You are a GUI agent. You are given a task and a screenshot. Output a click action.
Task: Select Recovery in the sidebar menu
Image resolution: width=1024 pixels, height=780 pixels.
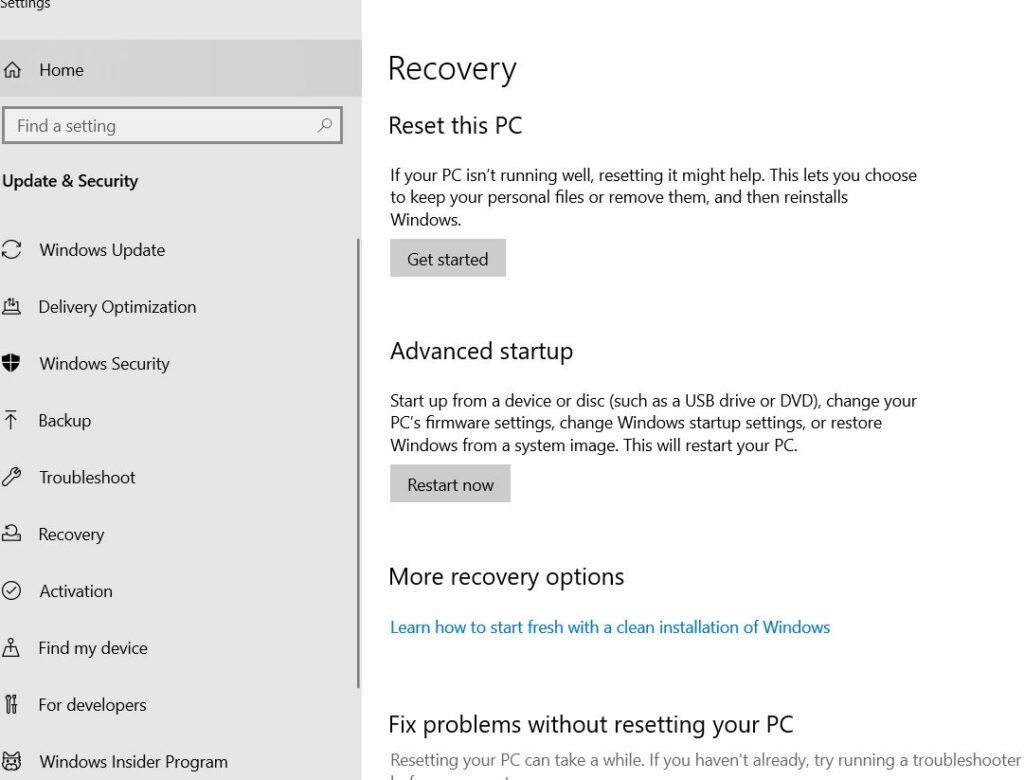71,534
